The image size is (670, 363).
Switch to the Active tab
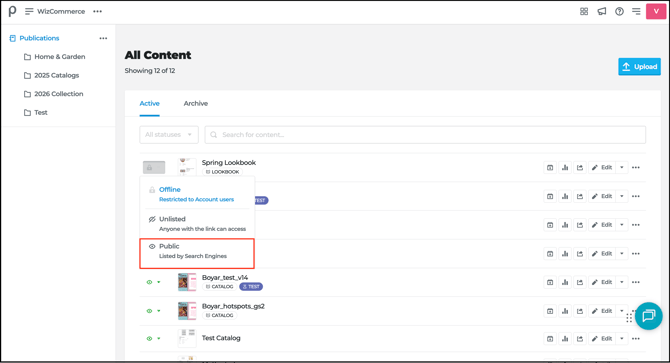150,103
